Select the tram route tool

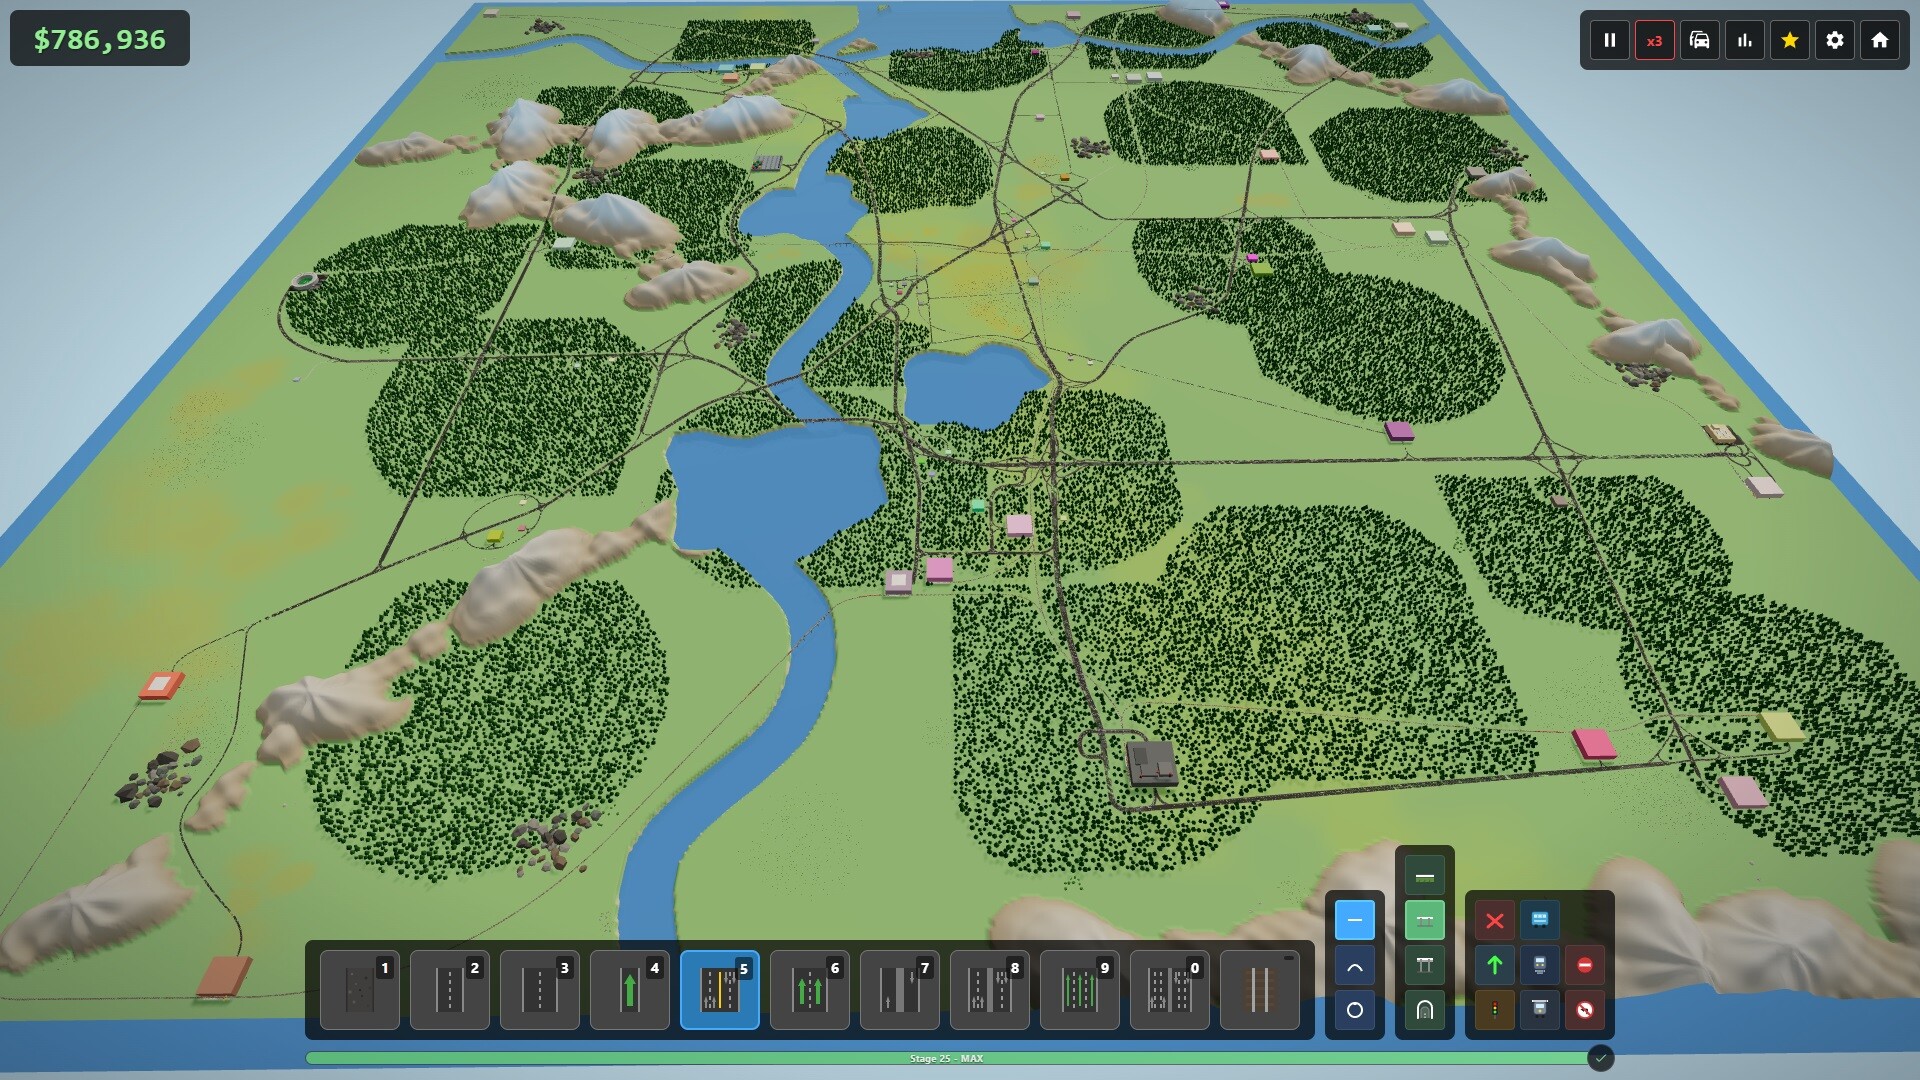[x=1540, y=965]
